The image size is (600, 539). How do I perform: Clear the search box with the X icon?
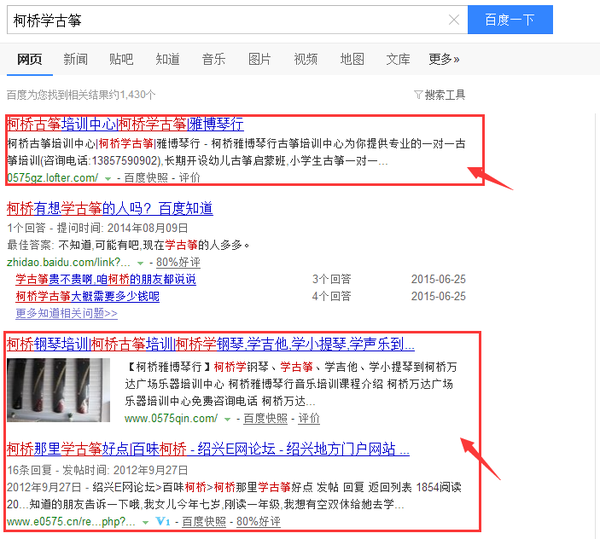point(454,20)
